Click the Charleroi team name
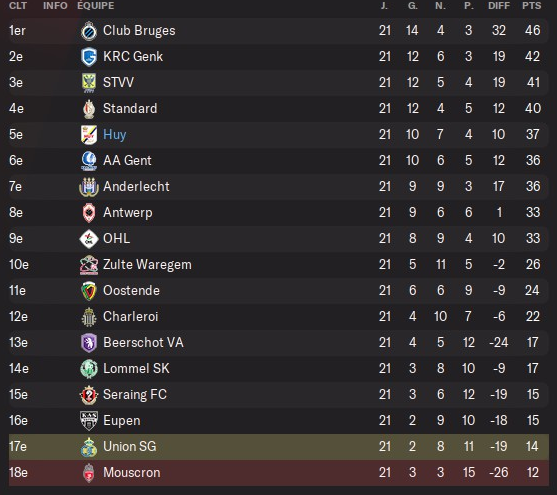 pyautogui.click(x=130, y=317)
